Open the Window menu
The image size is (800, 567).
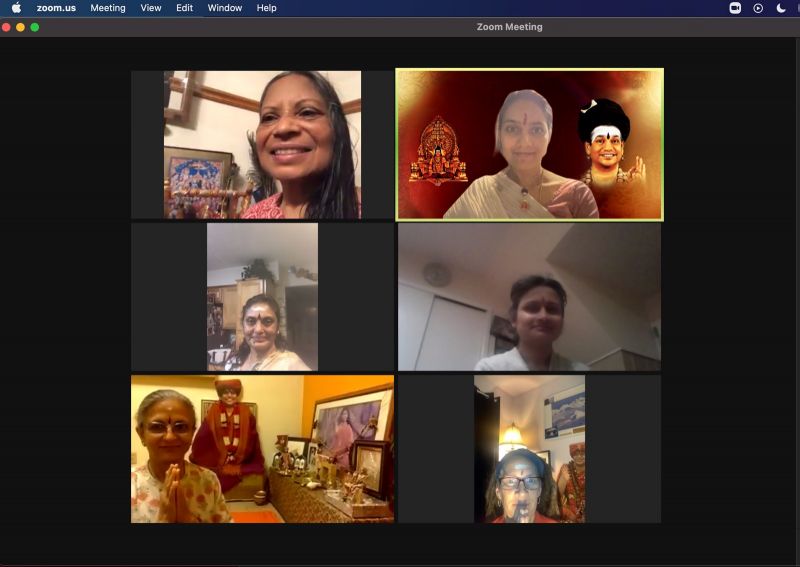pyautogui.click(x=225, y=8)
